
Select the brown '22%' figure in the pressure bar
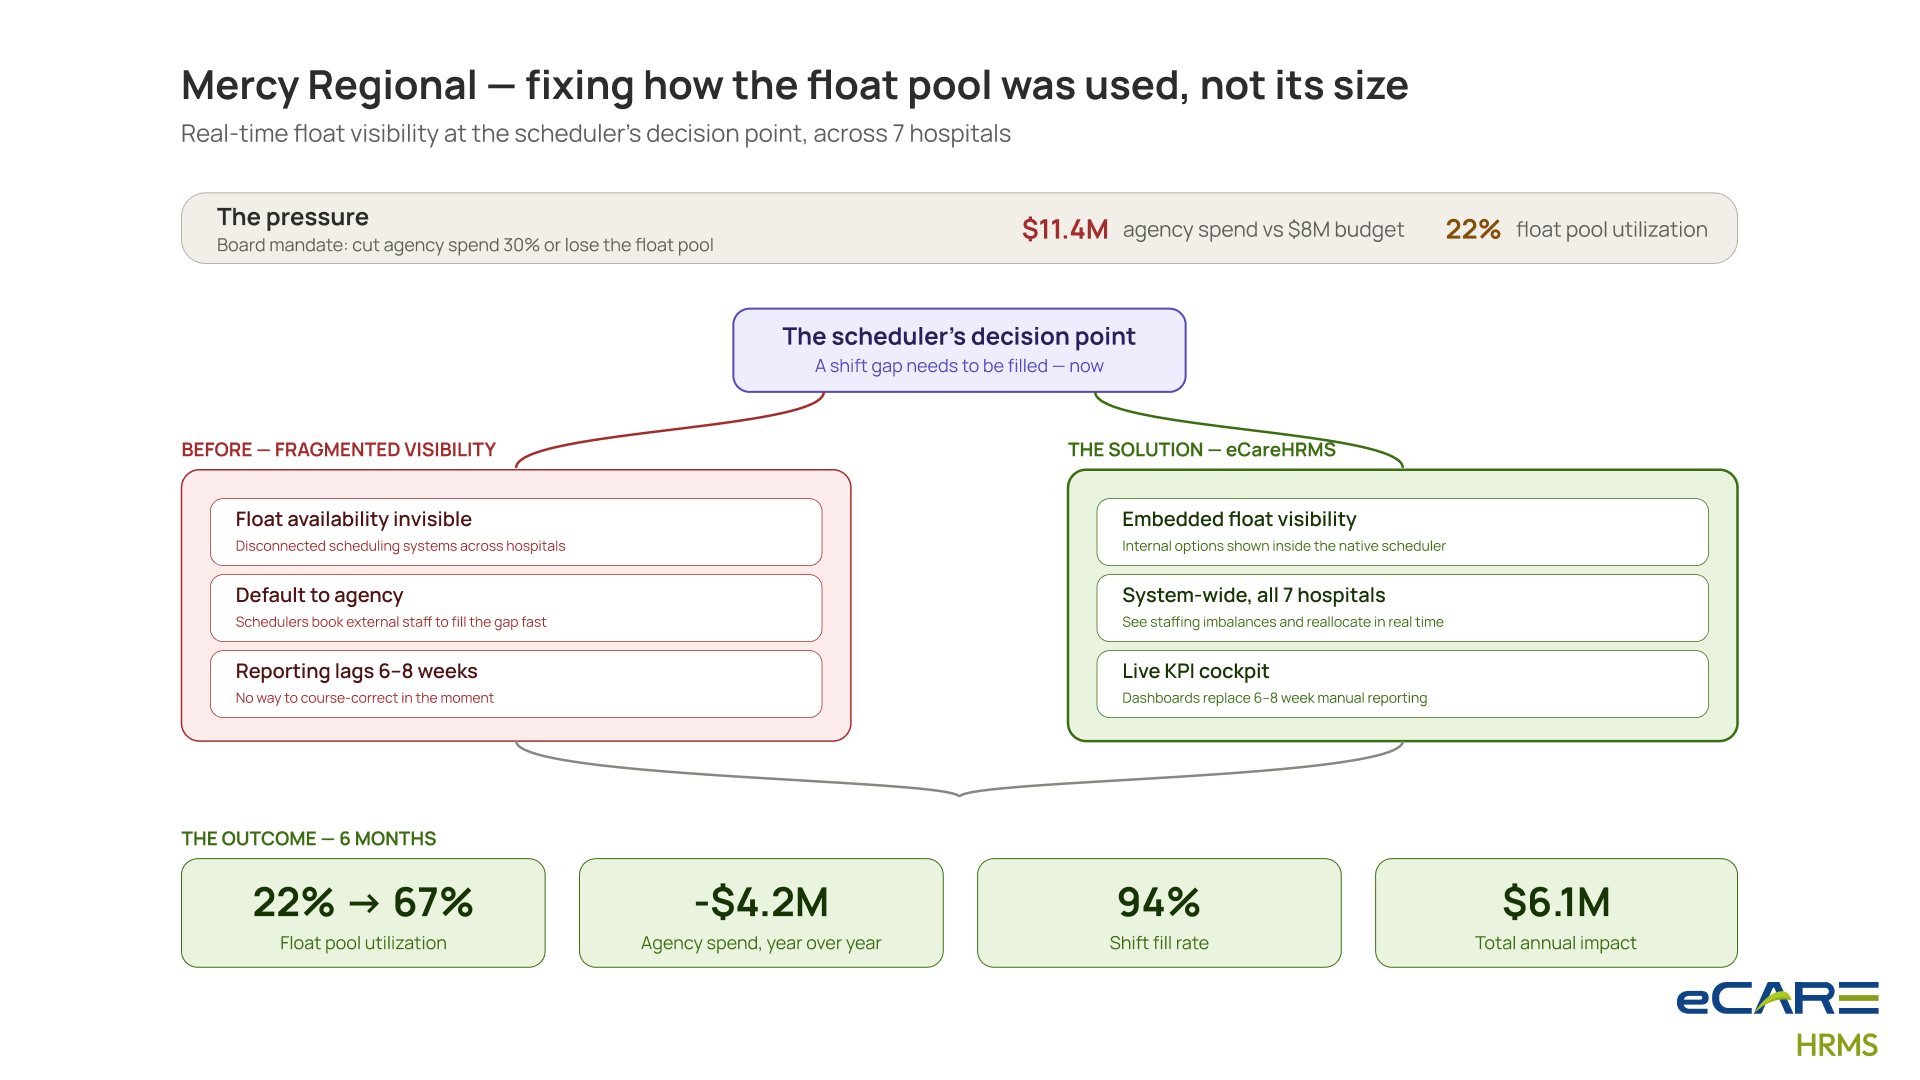pyautogui.click(x=1473, y=229)
